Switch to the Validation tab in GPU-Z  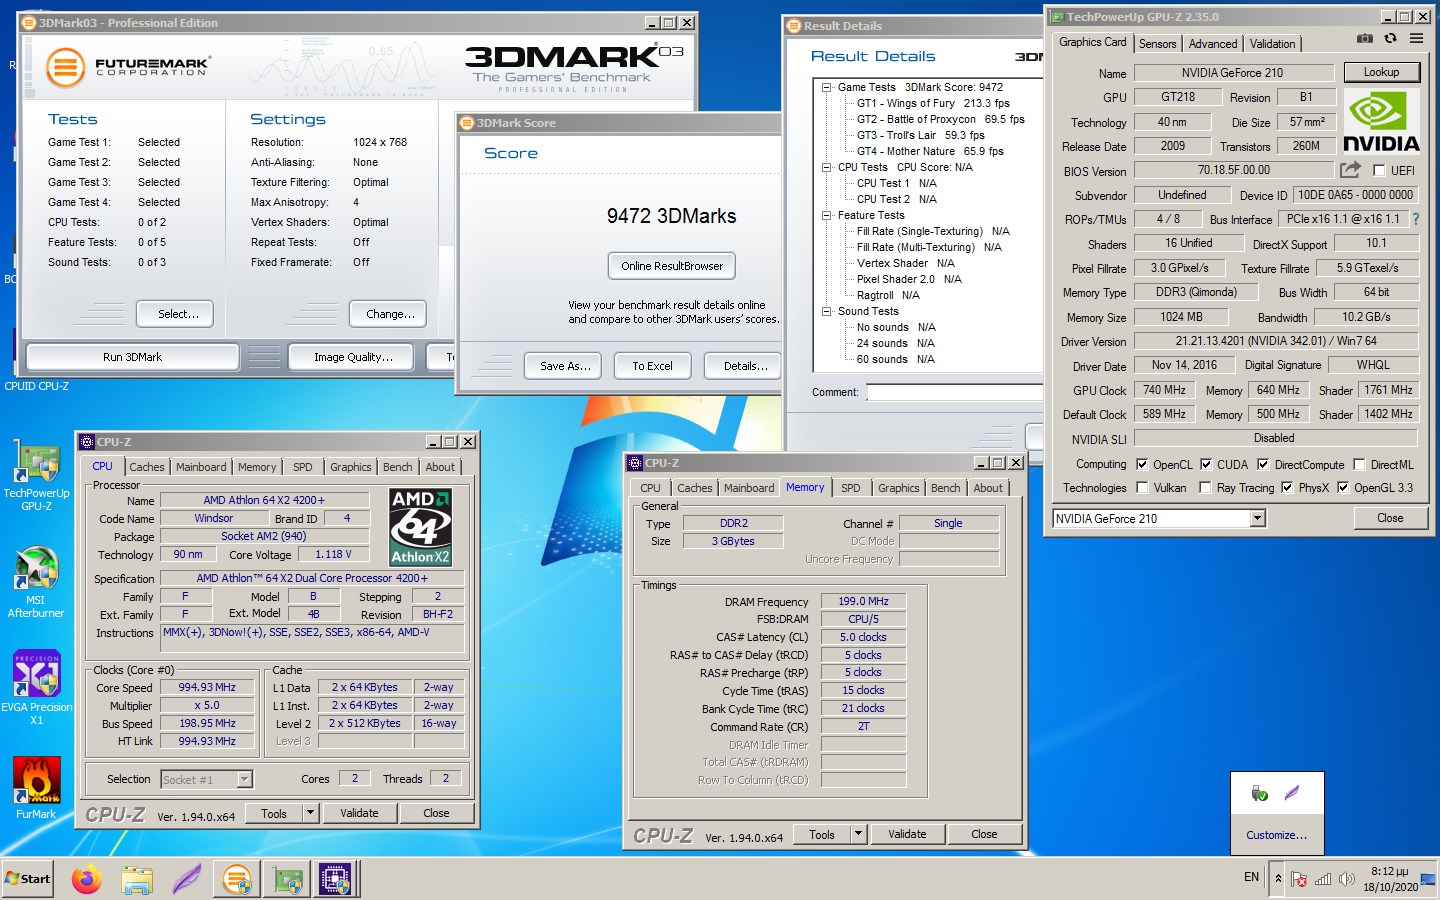(1272, 43)
